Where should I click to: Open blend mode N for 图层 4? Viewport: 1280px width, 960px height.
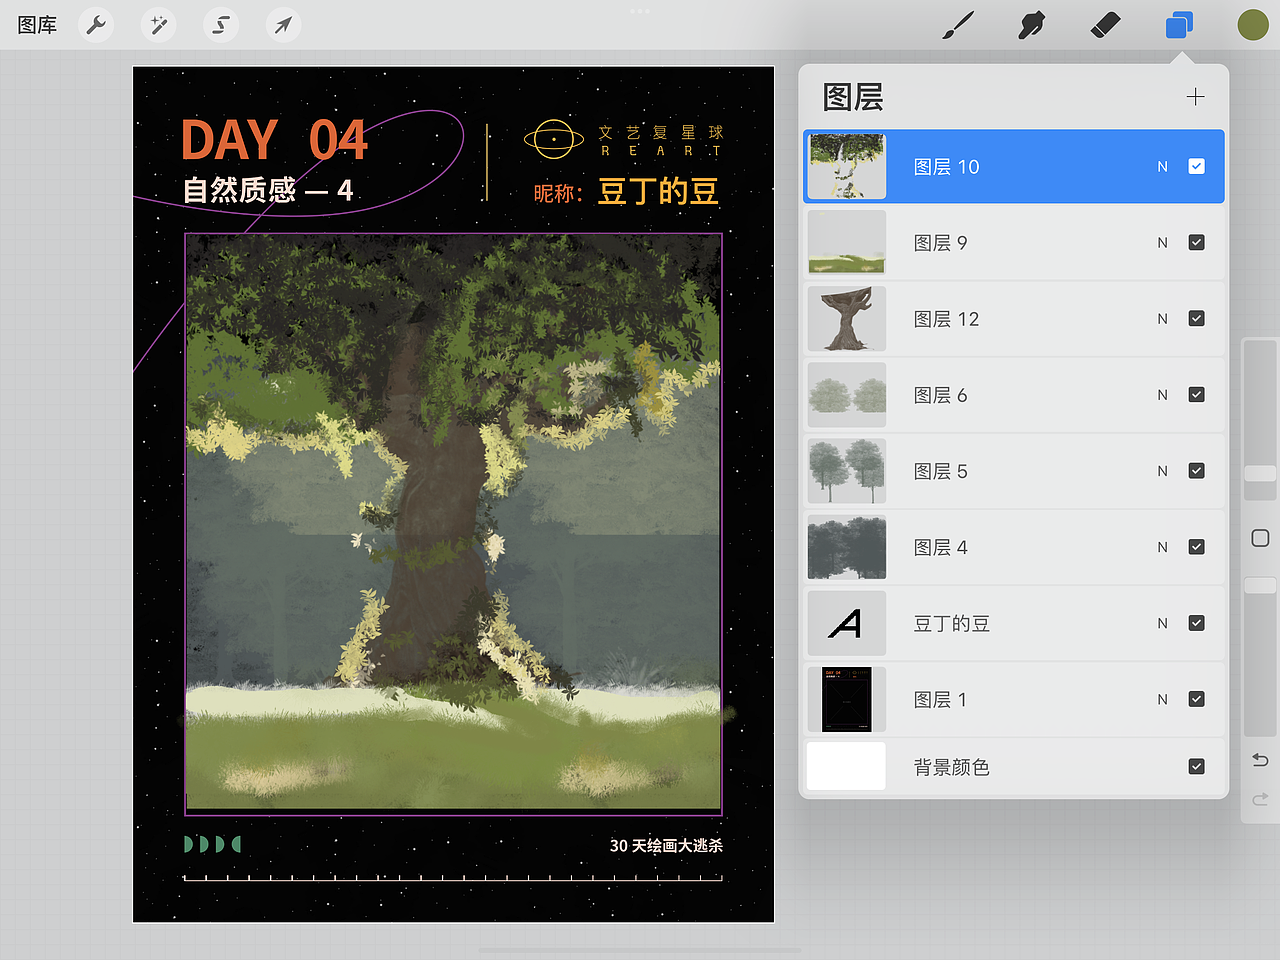[1162, 547]
